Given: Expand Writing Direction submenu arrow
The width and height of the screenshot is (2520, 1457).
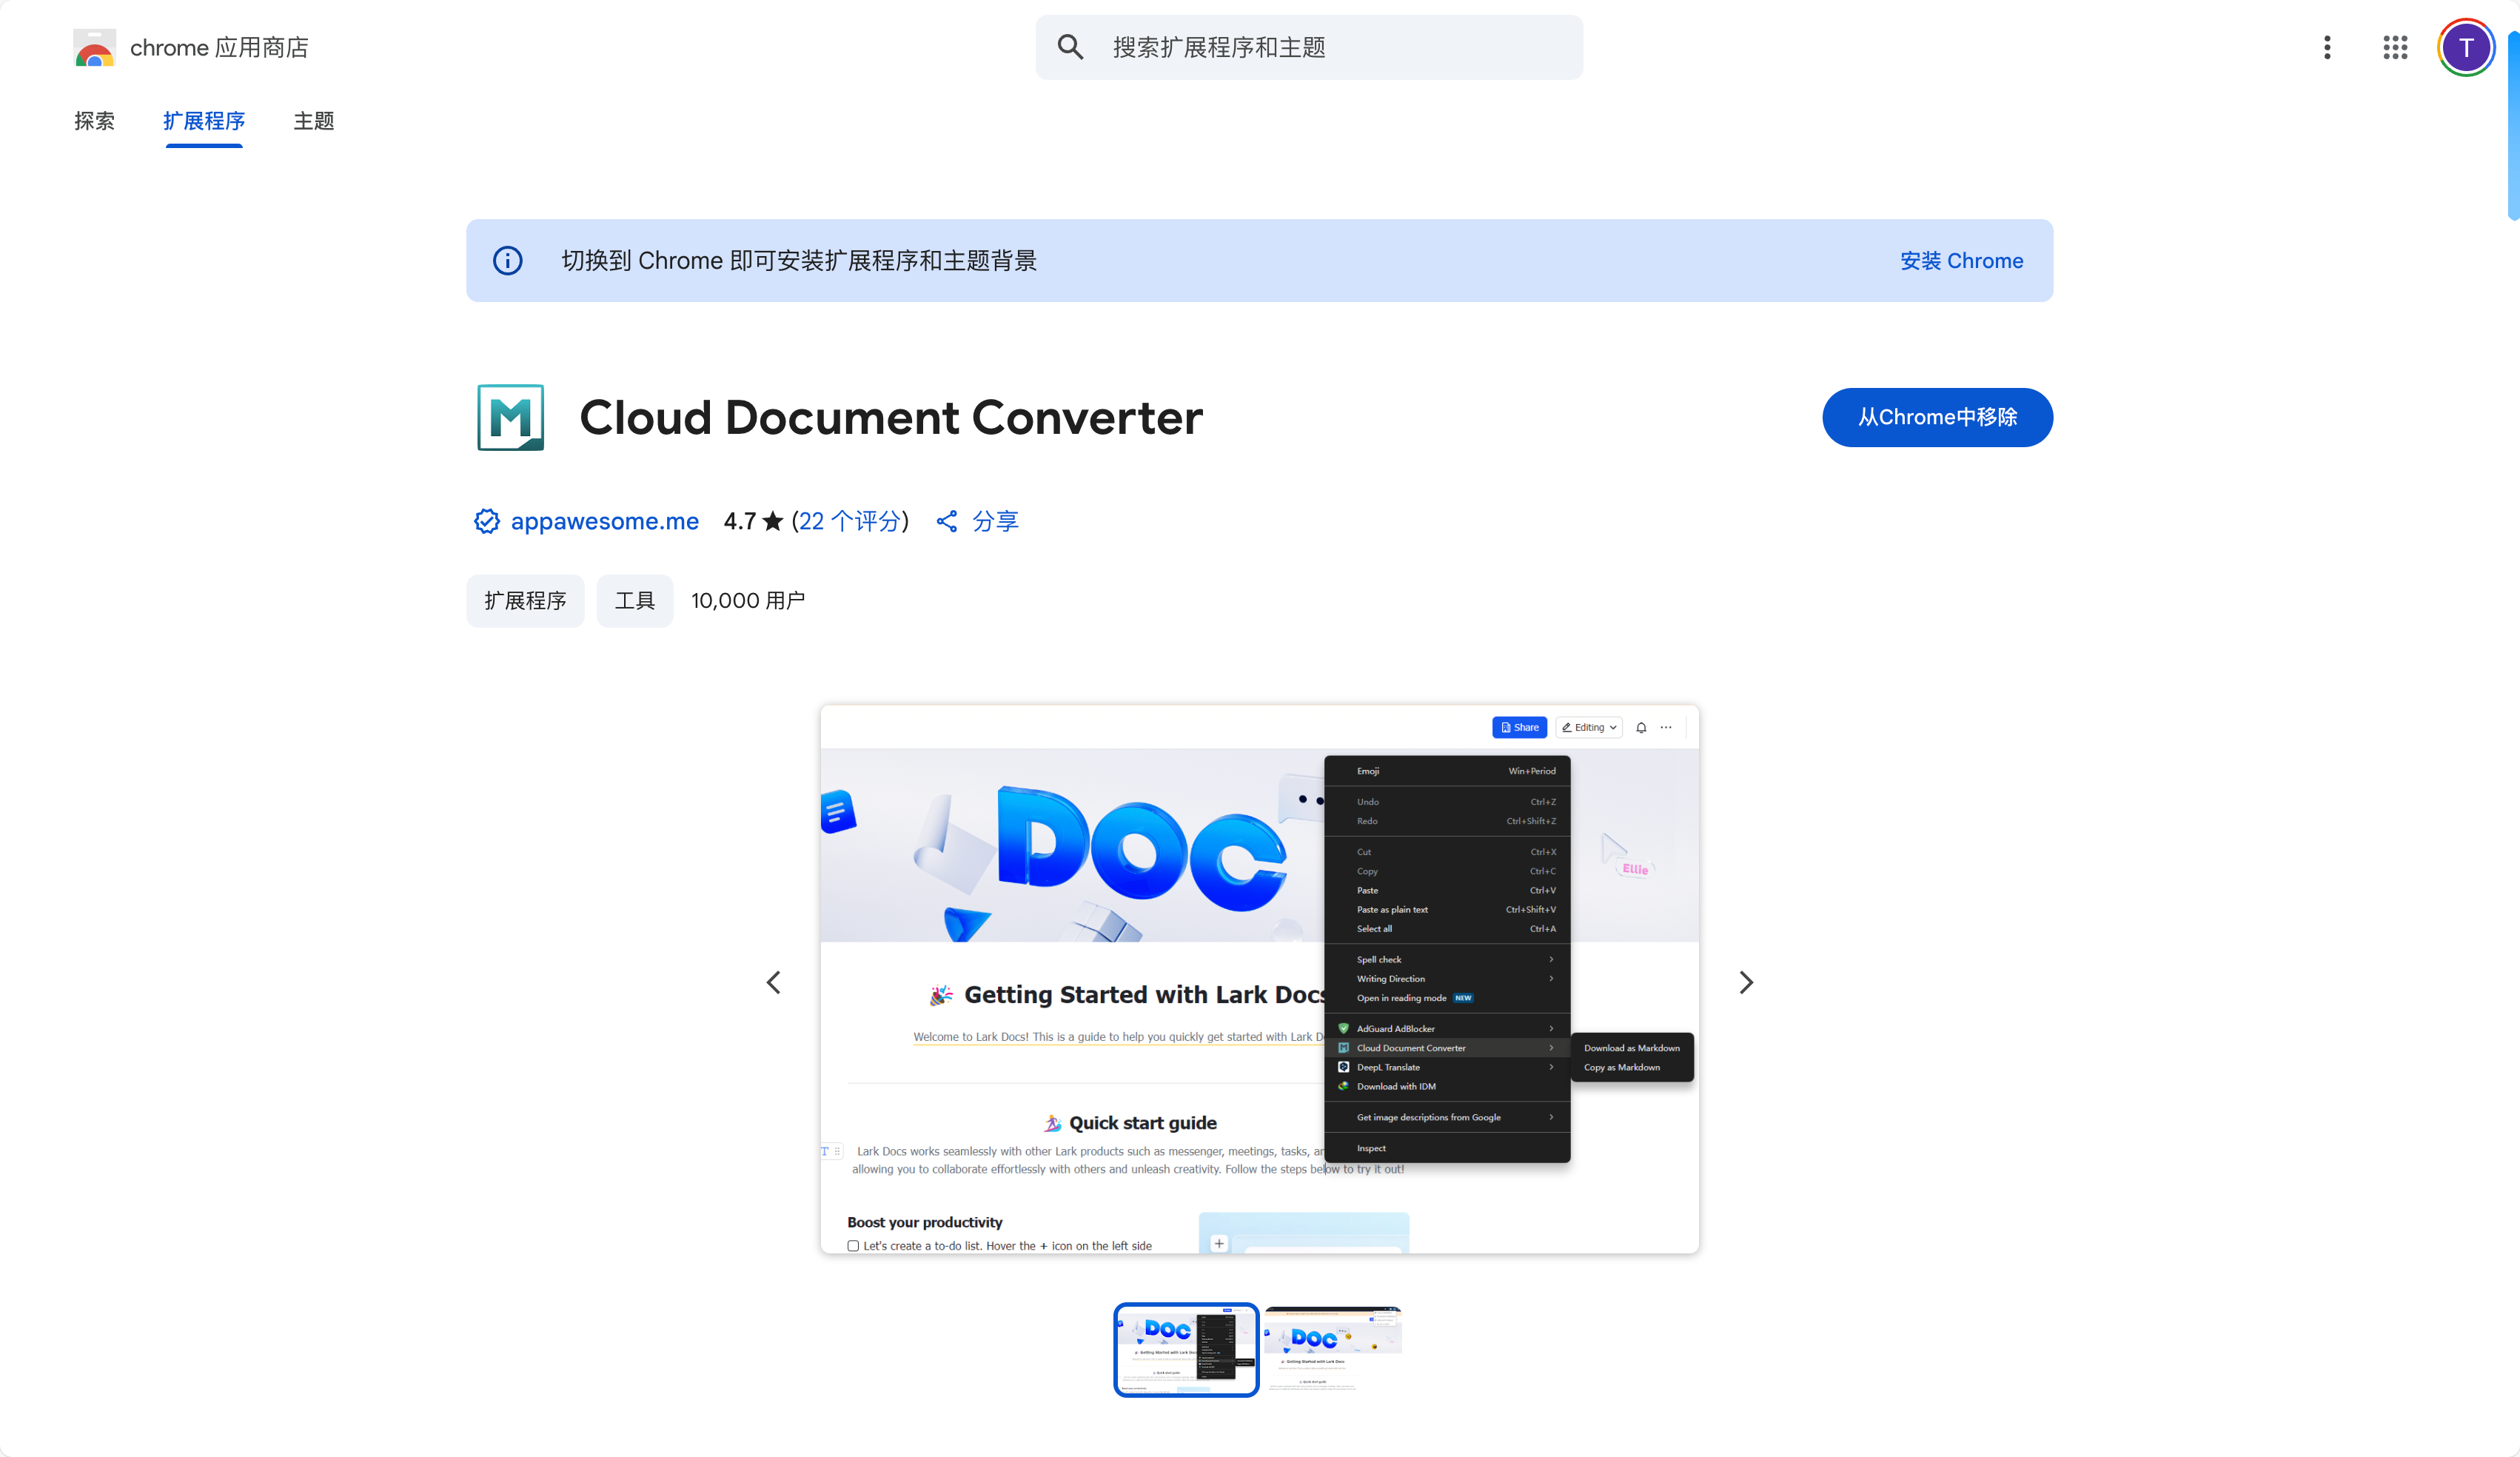Looking at the screenshot, I should (1551, 978).
